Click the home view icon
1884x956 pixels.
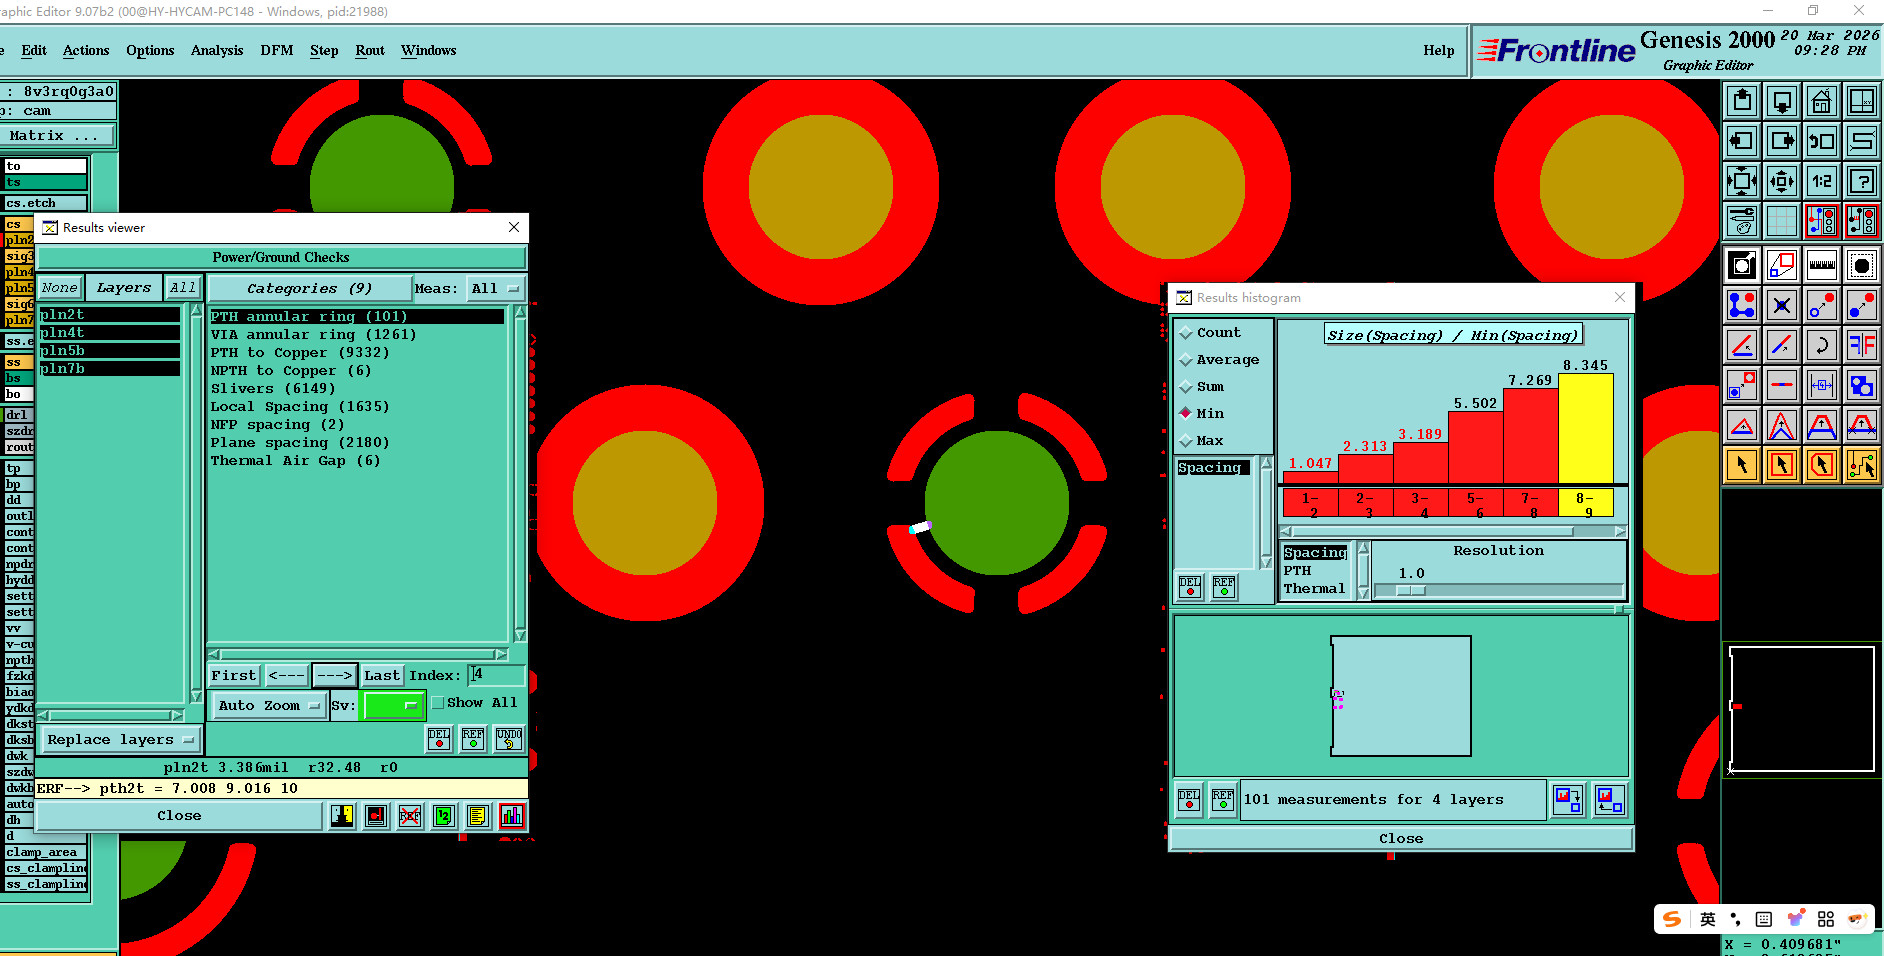coord(1822,101)
